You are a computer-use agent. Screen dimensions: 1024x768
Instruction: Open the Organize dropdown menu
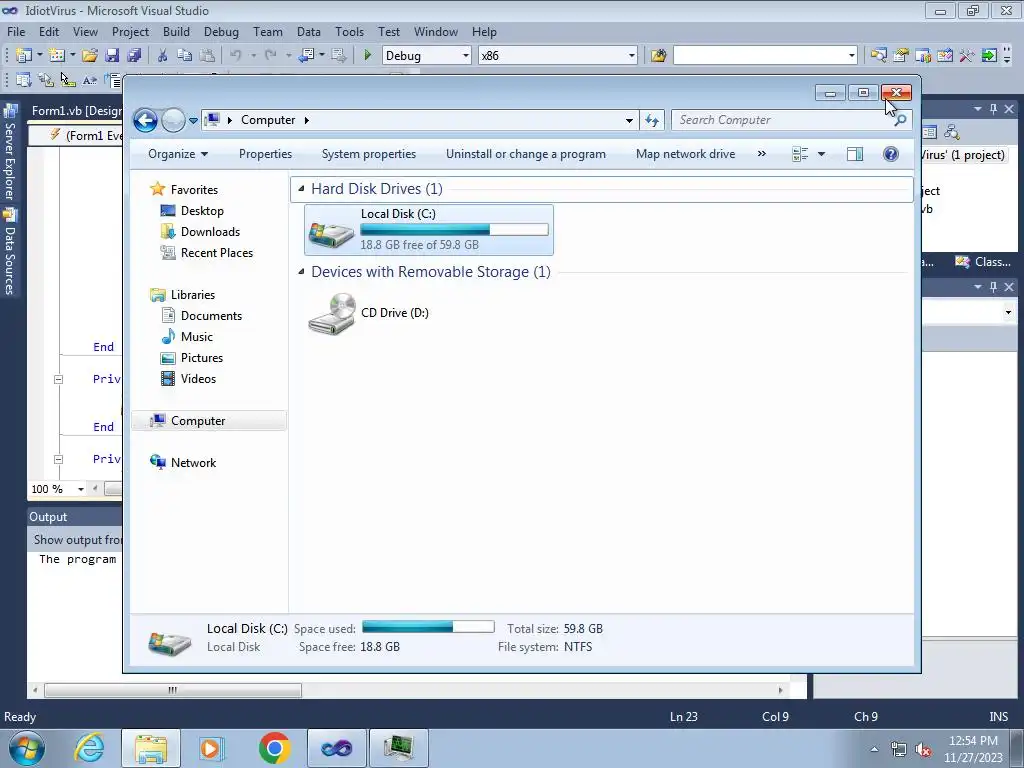pos(178,154)
